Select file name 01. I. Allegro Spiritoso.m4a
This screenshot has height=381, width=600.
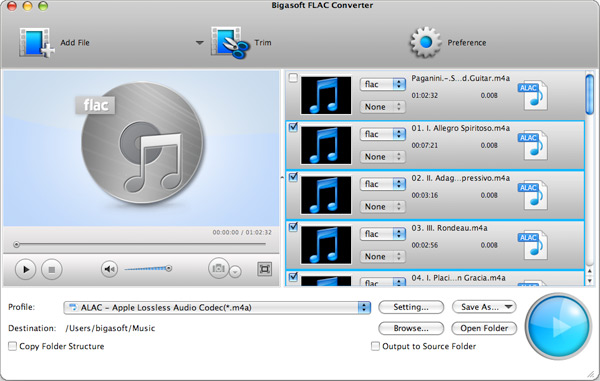point(460,128)
